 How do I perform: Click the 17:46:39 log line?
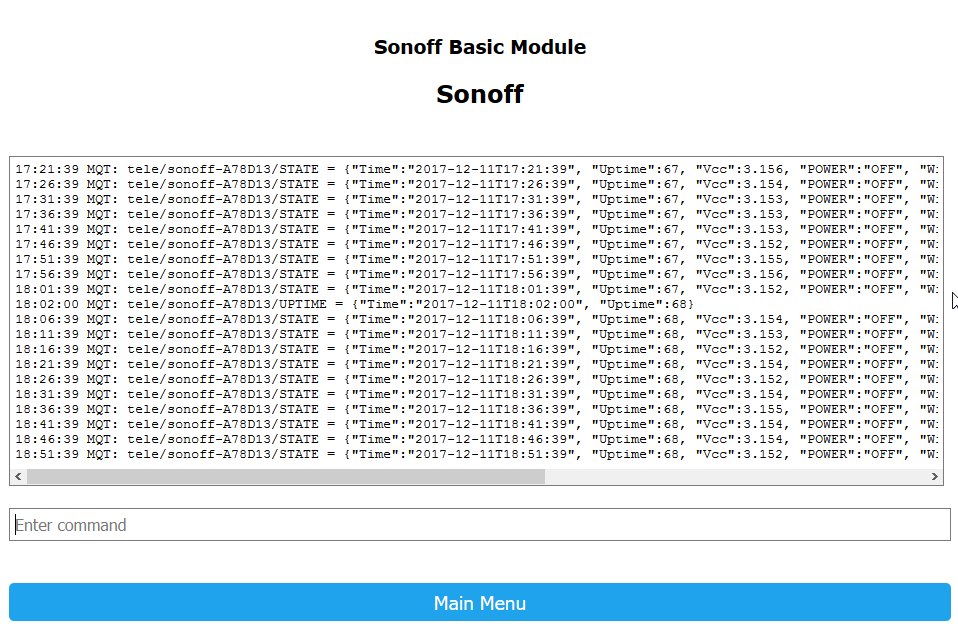tap(477, 244)
